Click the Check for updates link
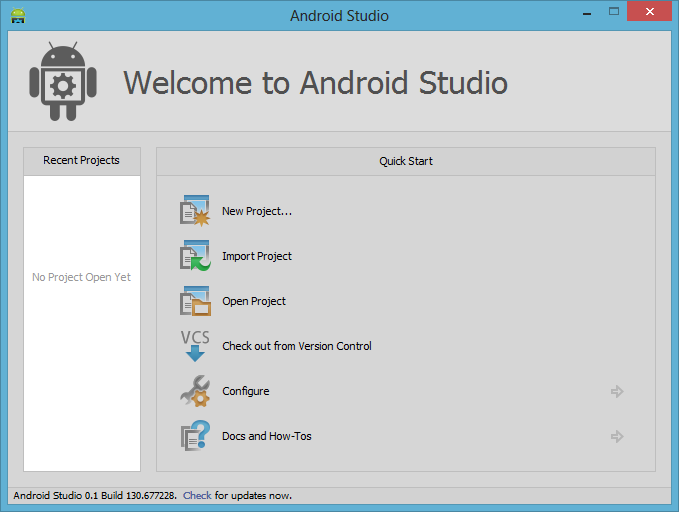Image resolution: width=679 pixels, height=512 pixels. click(x=197, y=496)
